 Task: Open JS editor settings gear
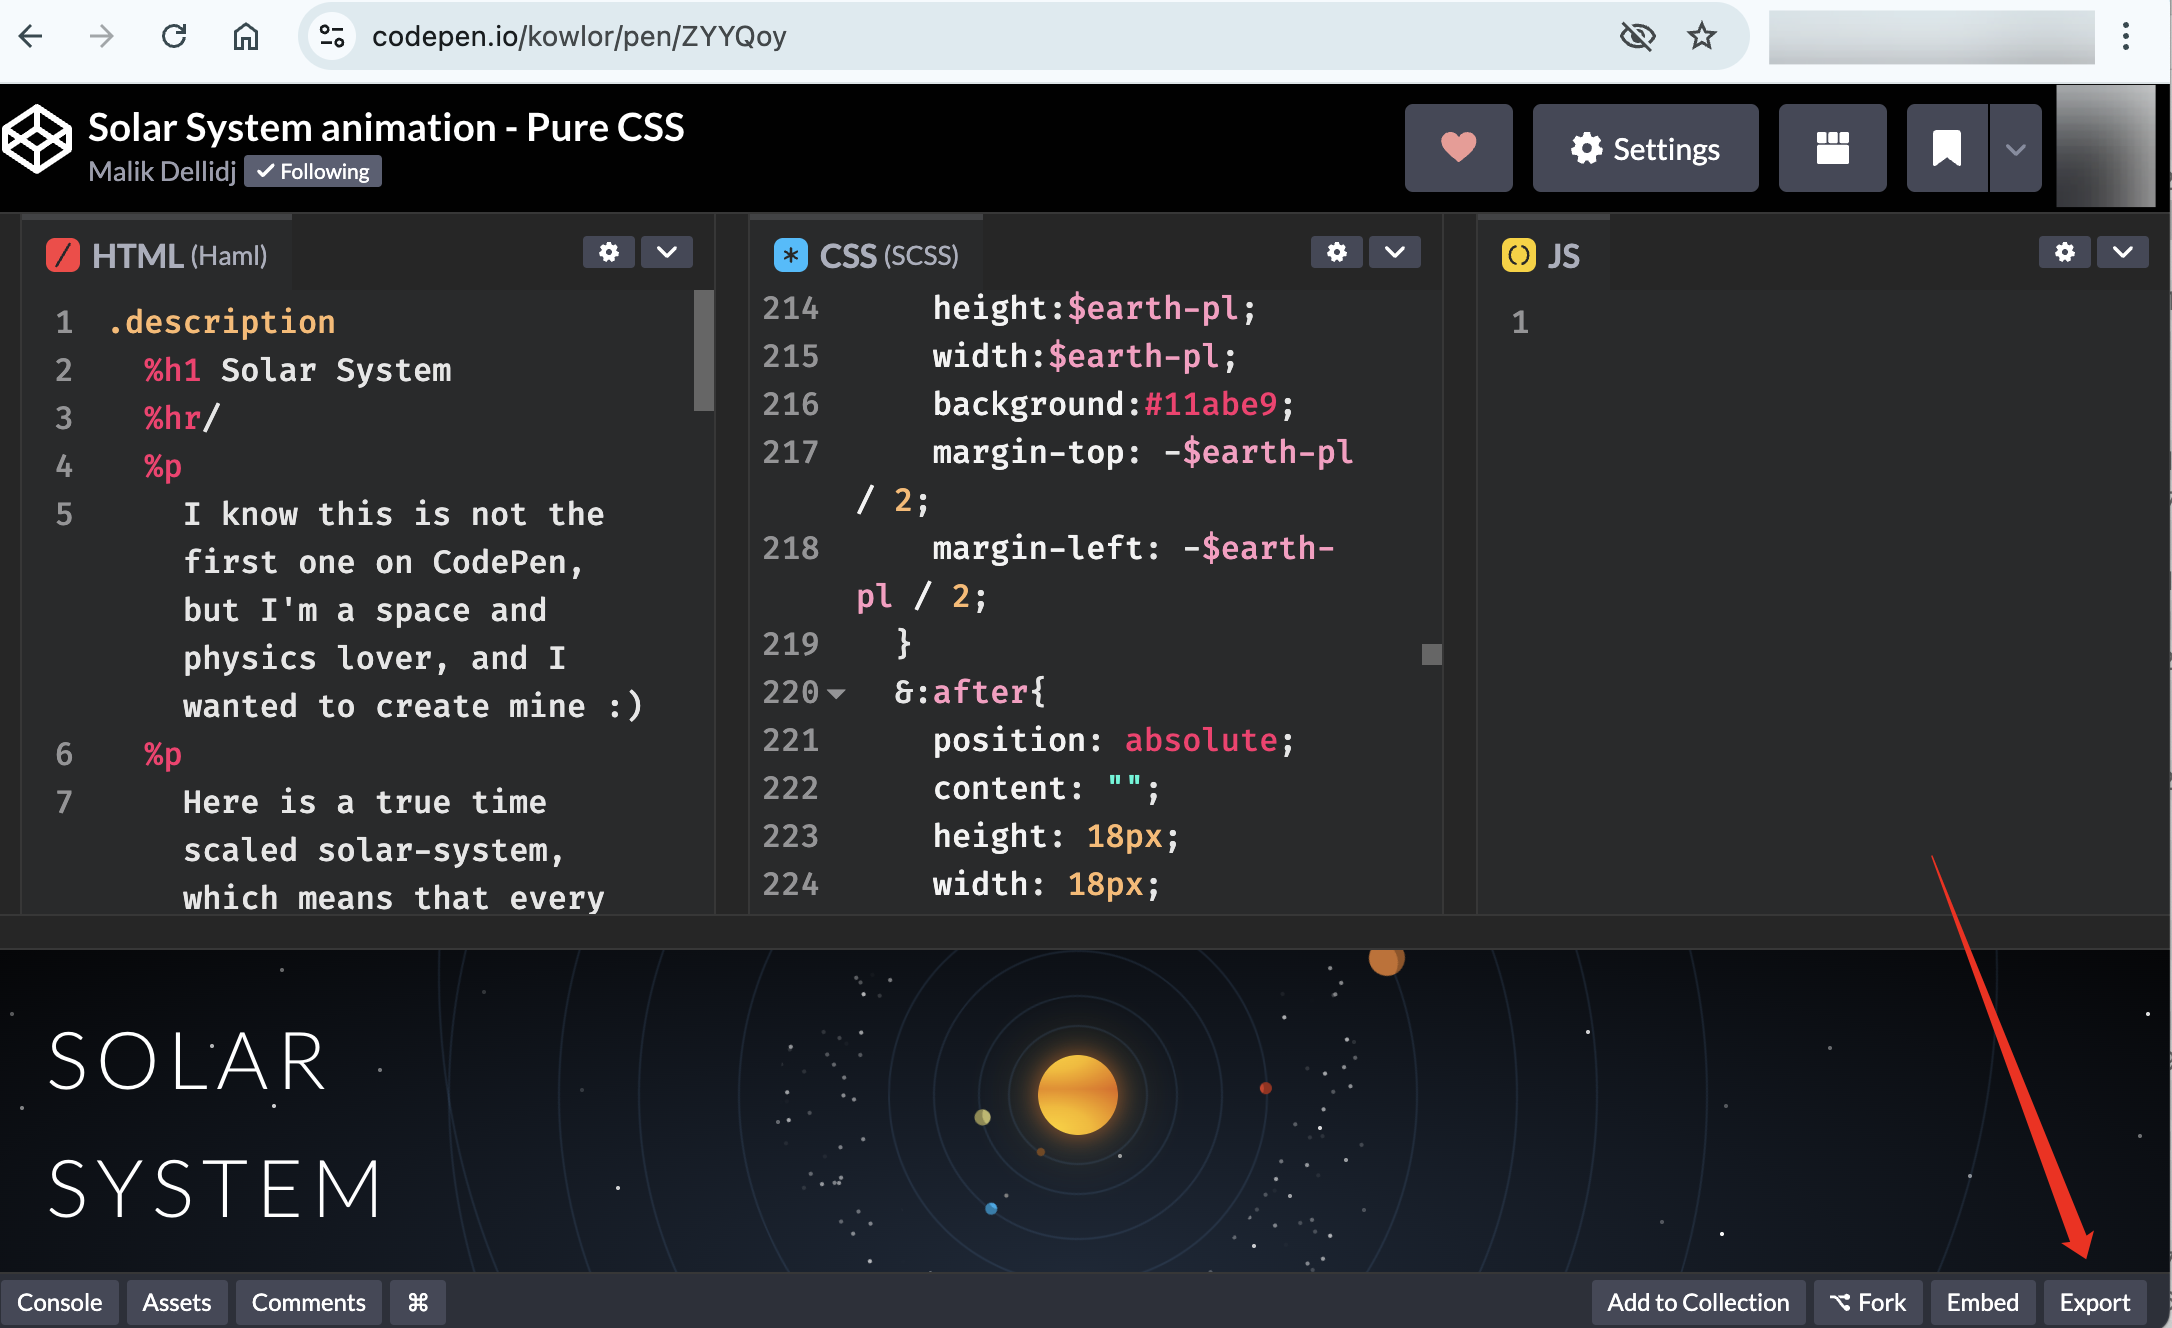click(2064, 252)
